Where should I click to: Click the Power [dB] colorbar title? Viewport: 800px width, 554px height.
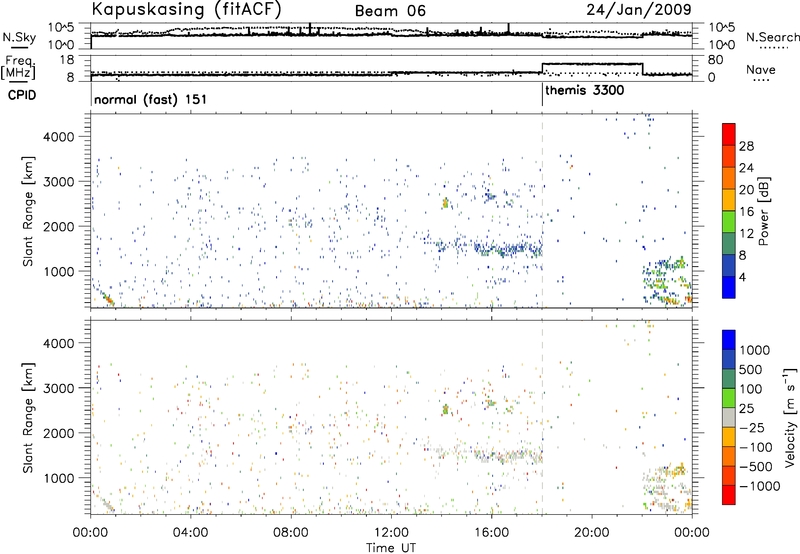(x=763, y=211)
